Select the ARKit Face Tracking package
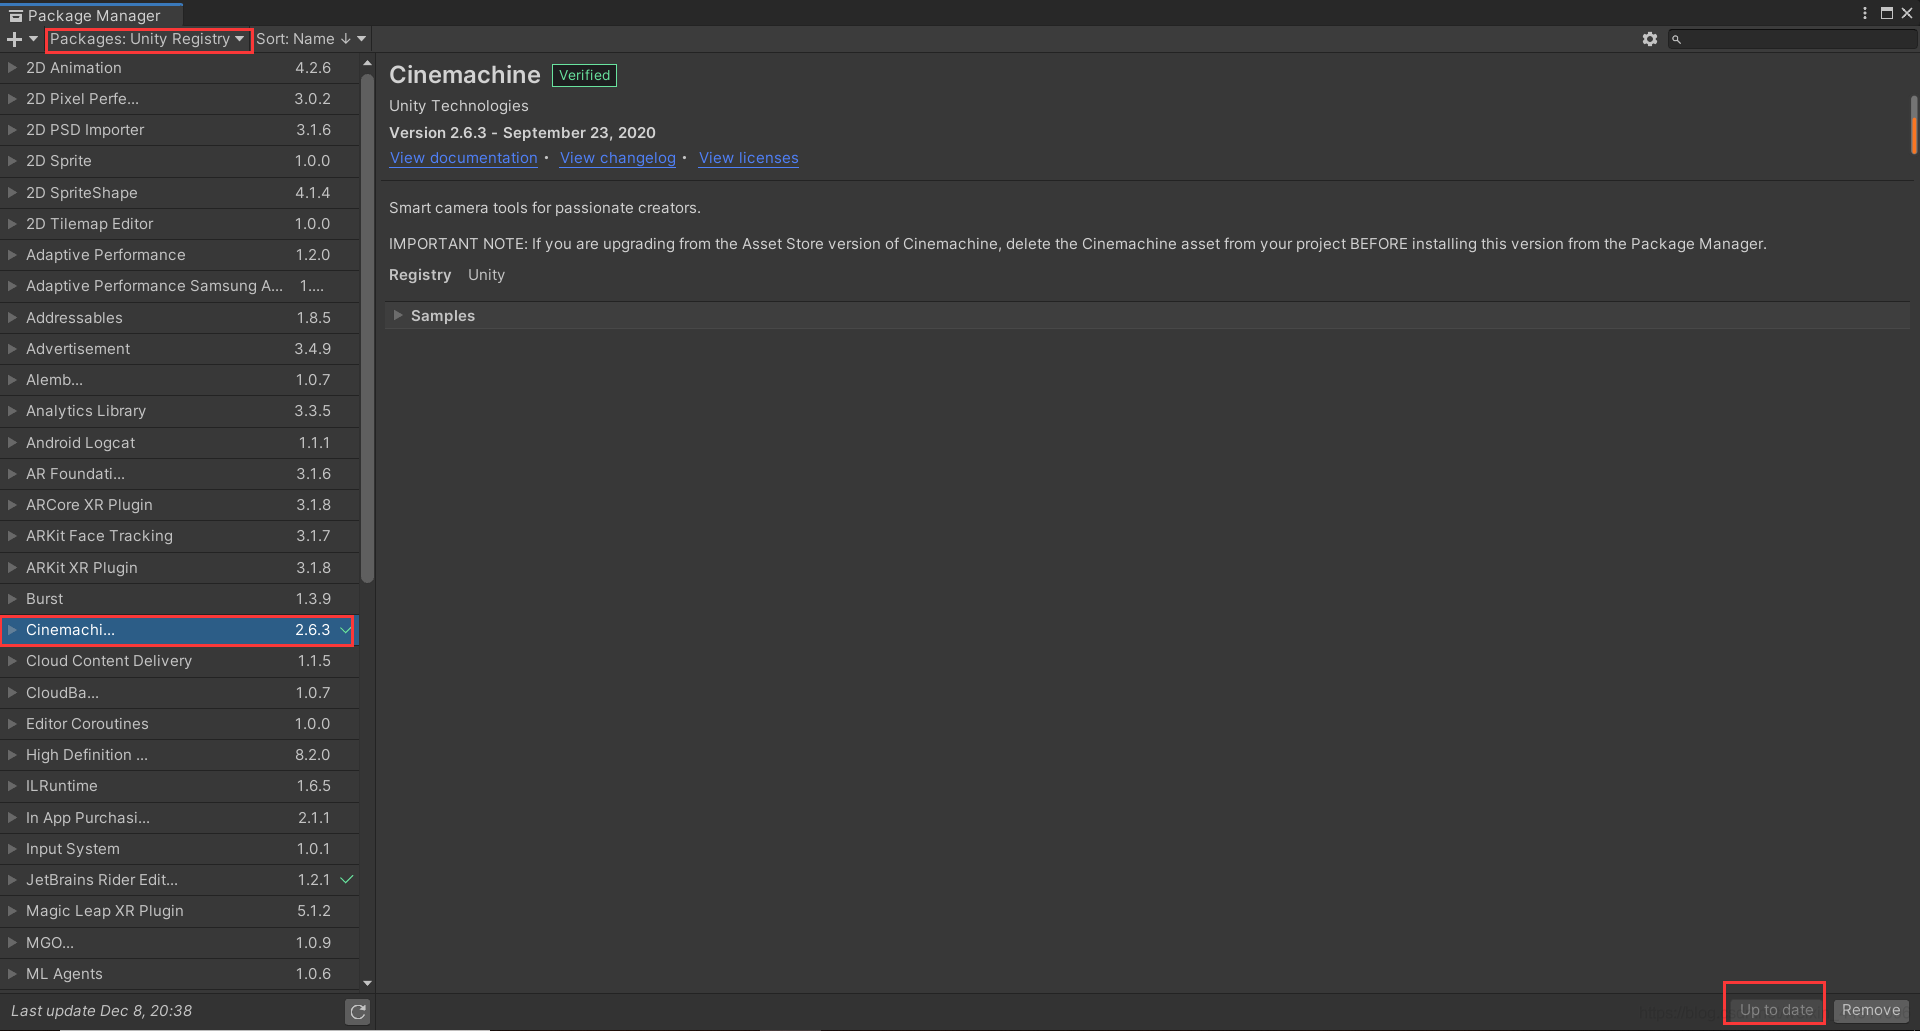The image size is (1920, 1031). click(x=180, y=536)
